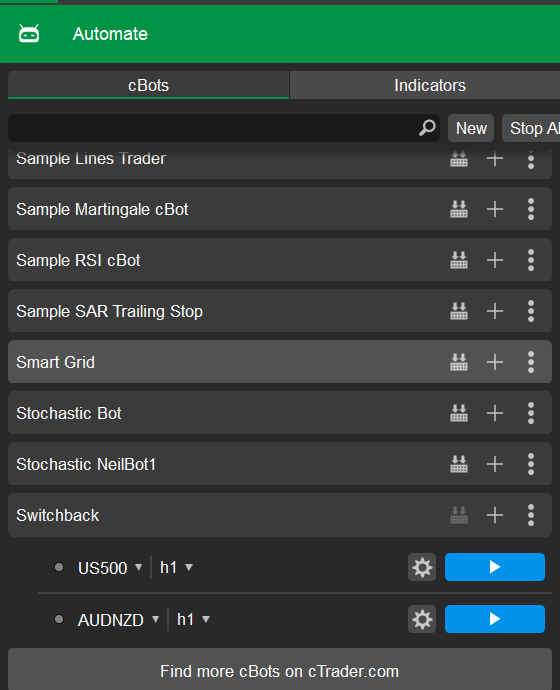The height and width of the screenshot is (690, 560).
Task: Expand the US500 symbol dropdown
Action: click(110, 568)
